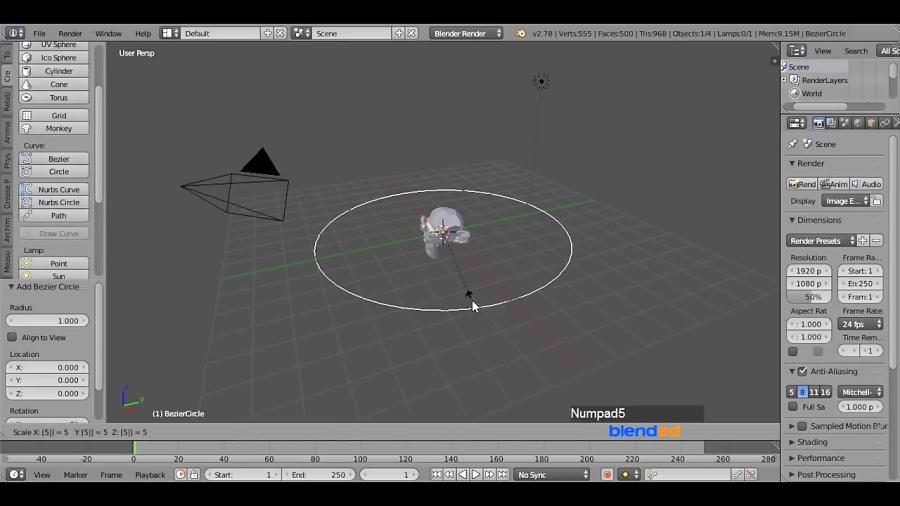Switch to Constraints properties tab icon
900x506 pixels.
pos(885,123)
